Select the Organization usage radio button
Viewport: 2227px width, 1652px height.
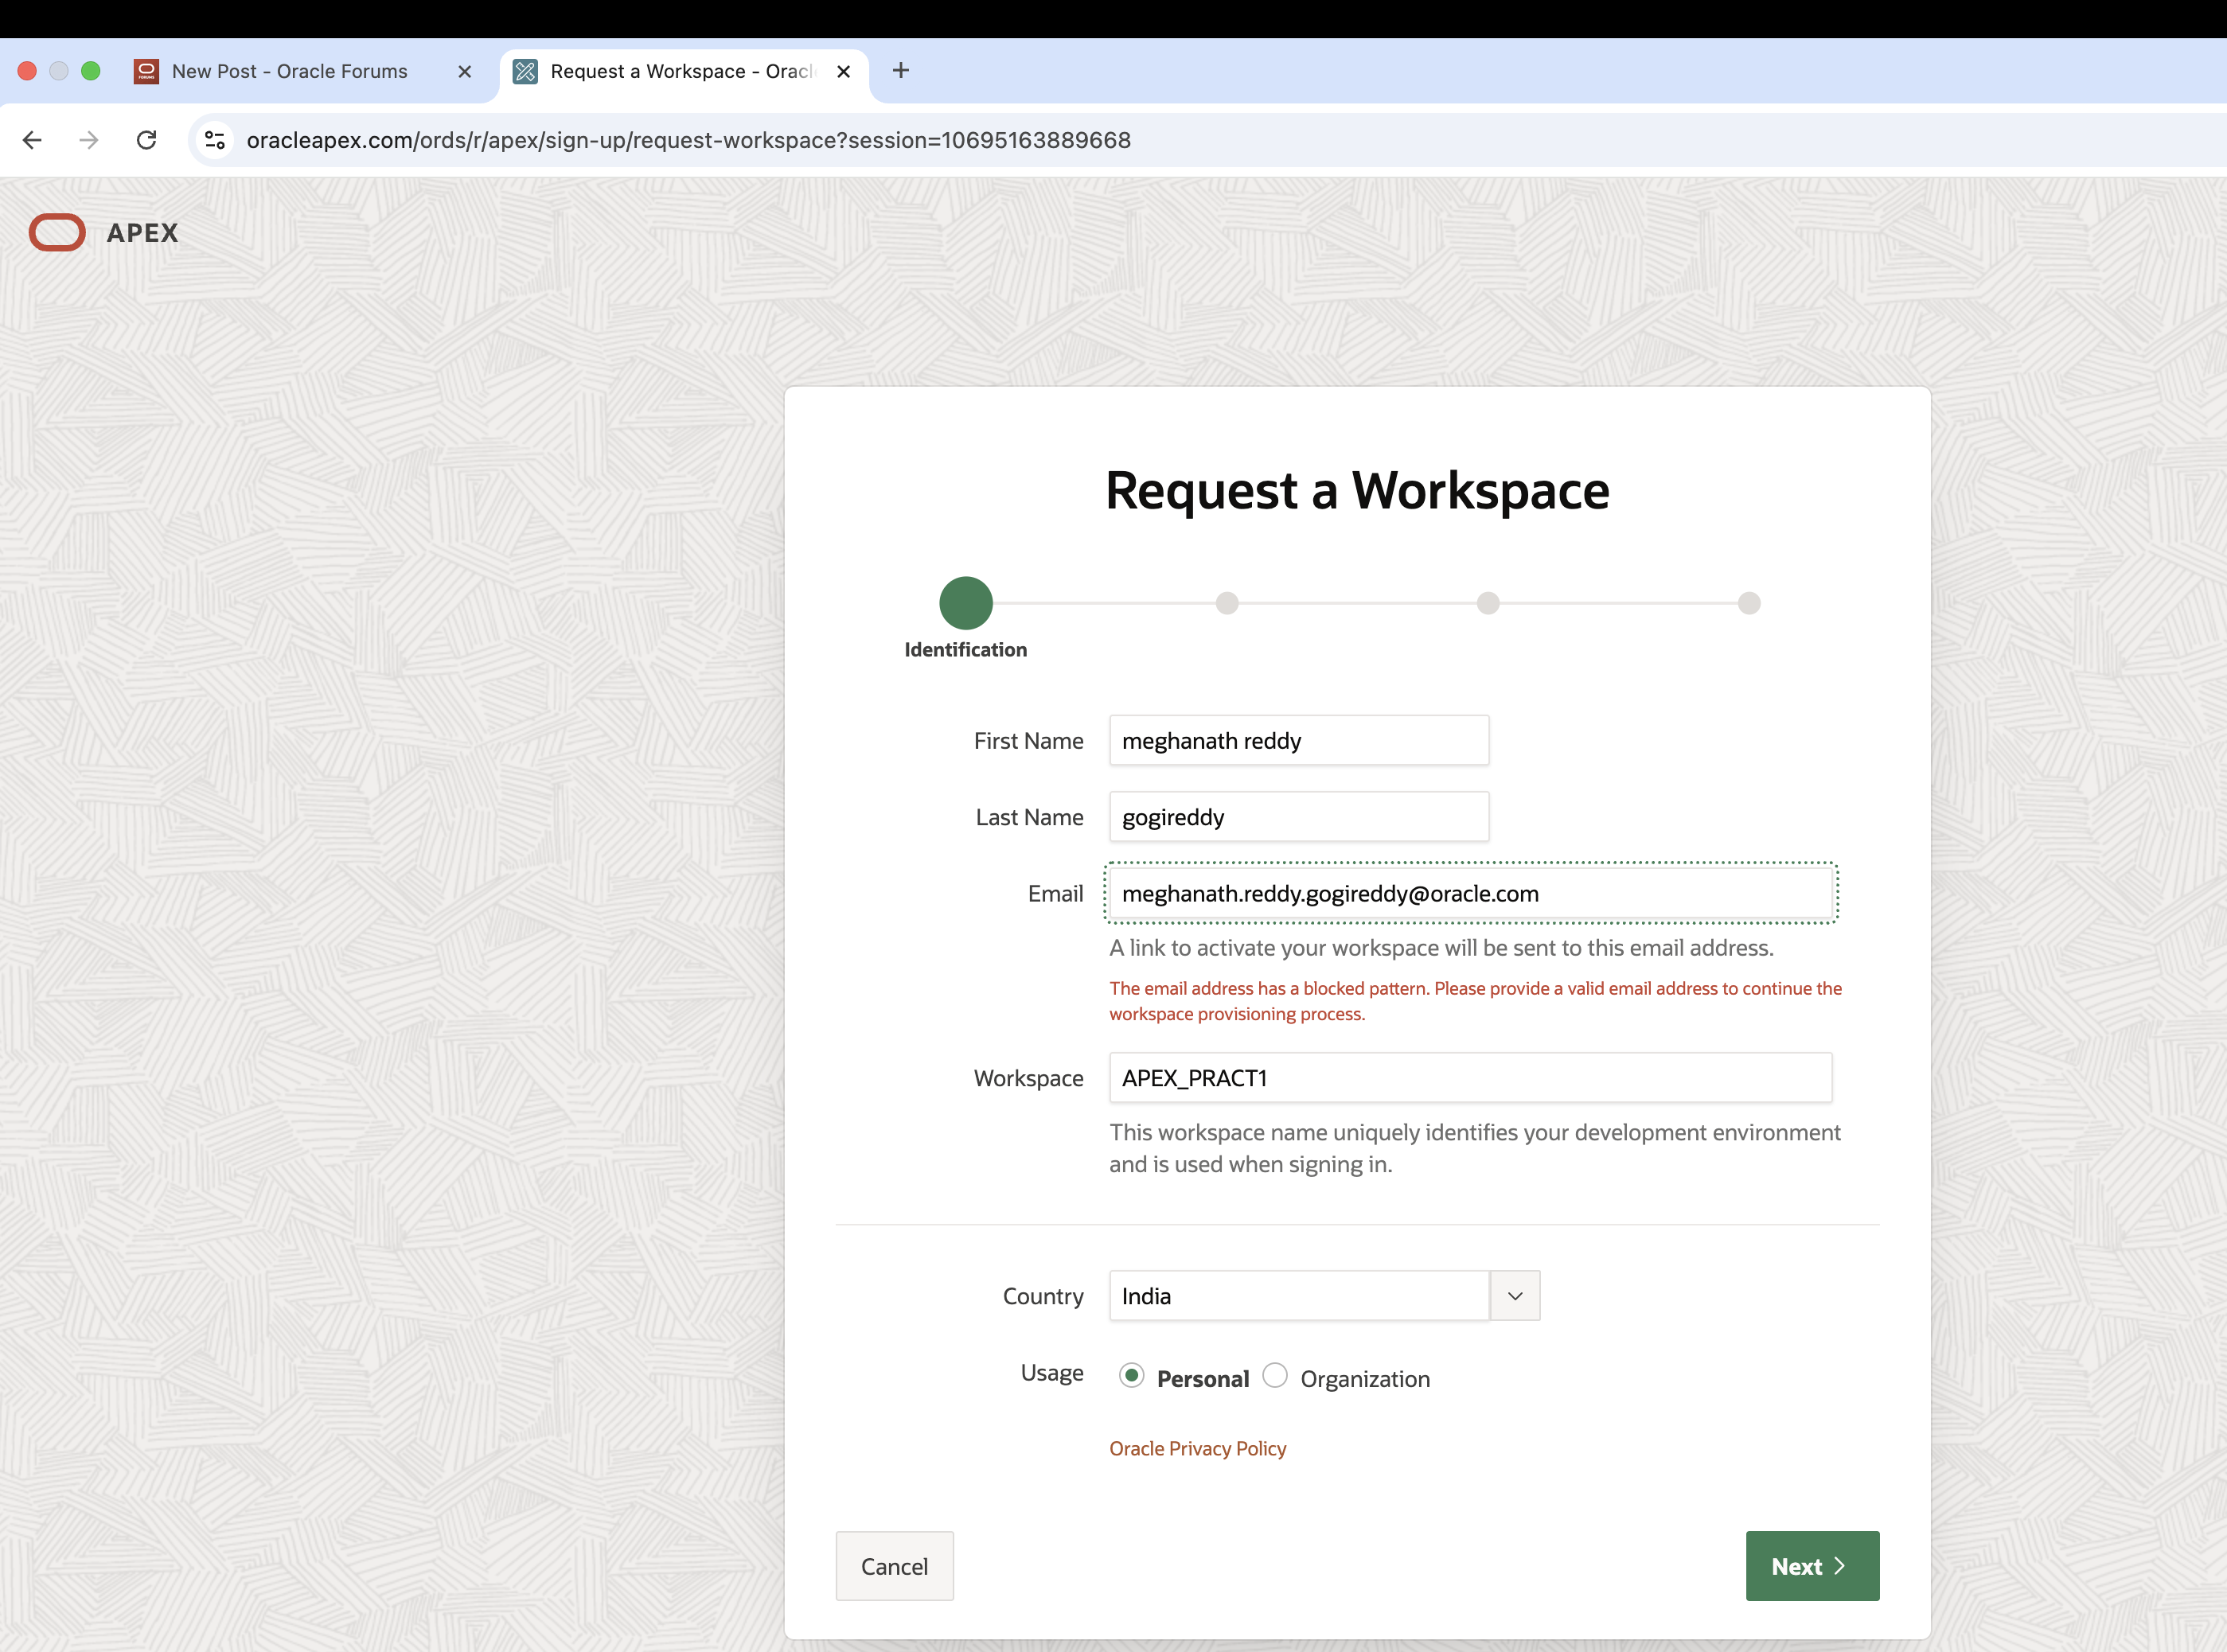[x=1274, y=1376]
